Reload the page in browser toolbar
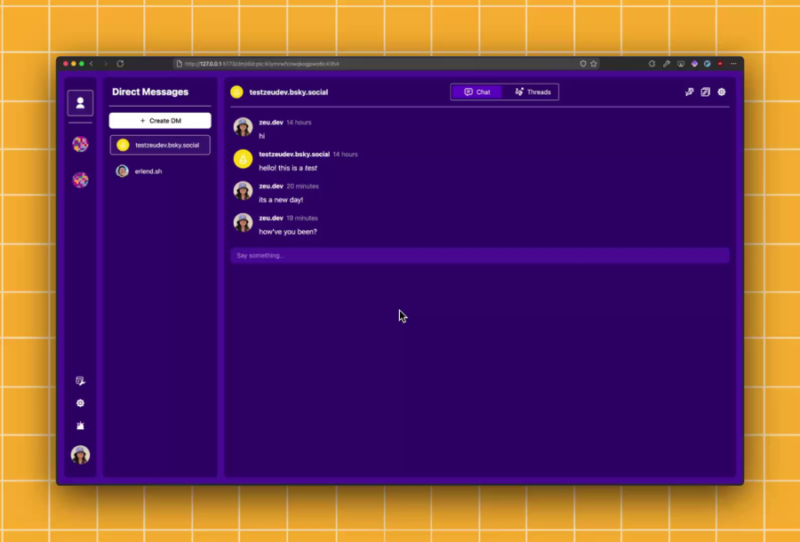800x542 pixels. click(120, 64)
